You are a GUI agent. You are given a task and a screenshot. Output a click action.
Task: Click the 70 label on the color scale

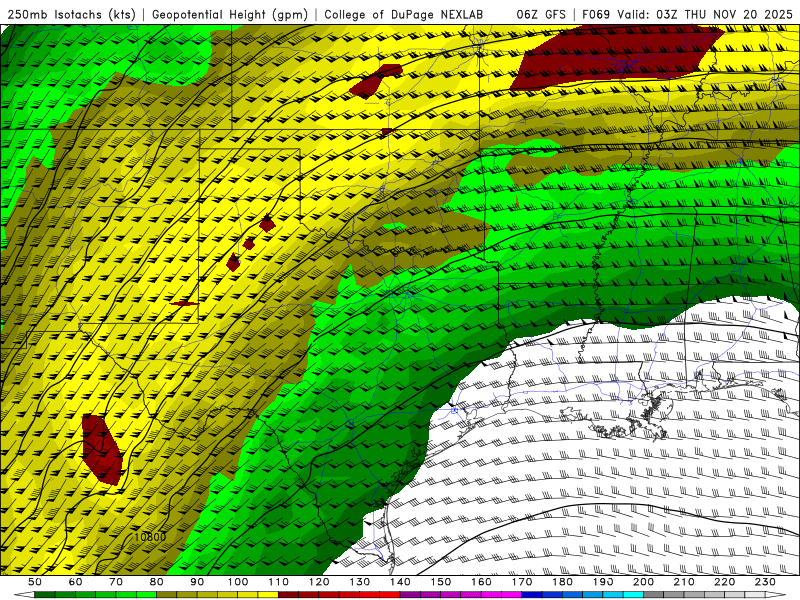[x=116, y=582]
